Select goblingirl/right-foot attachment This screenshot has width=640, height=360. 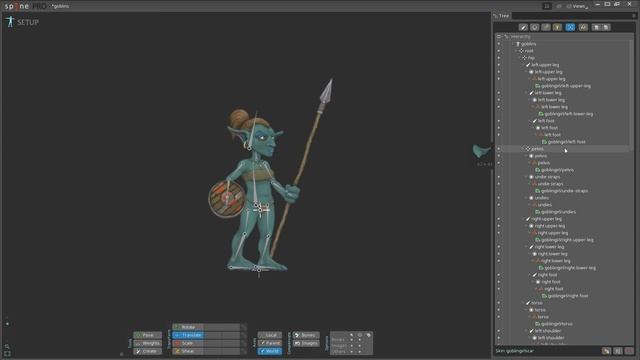click(x=568, y=296)
